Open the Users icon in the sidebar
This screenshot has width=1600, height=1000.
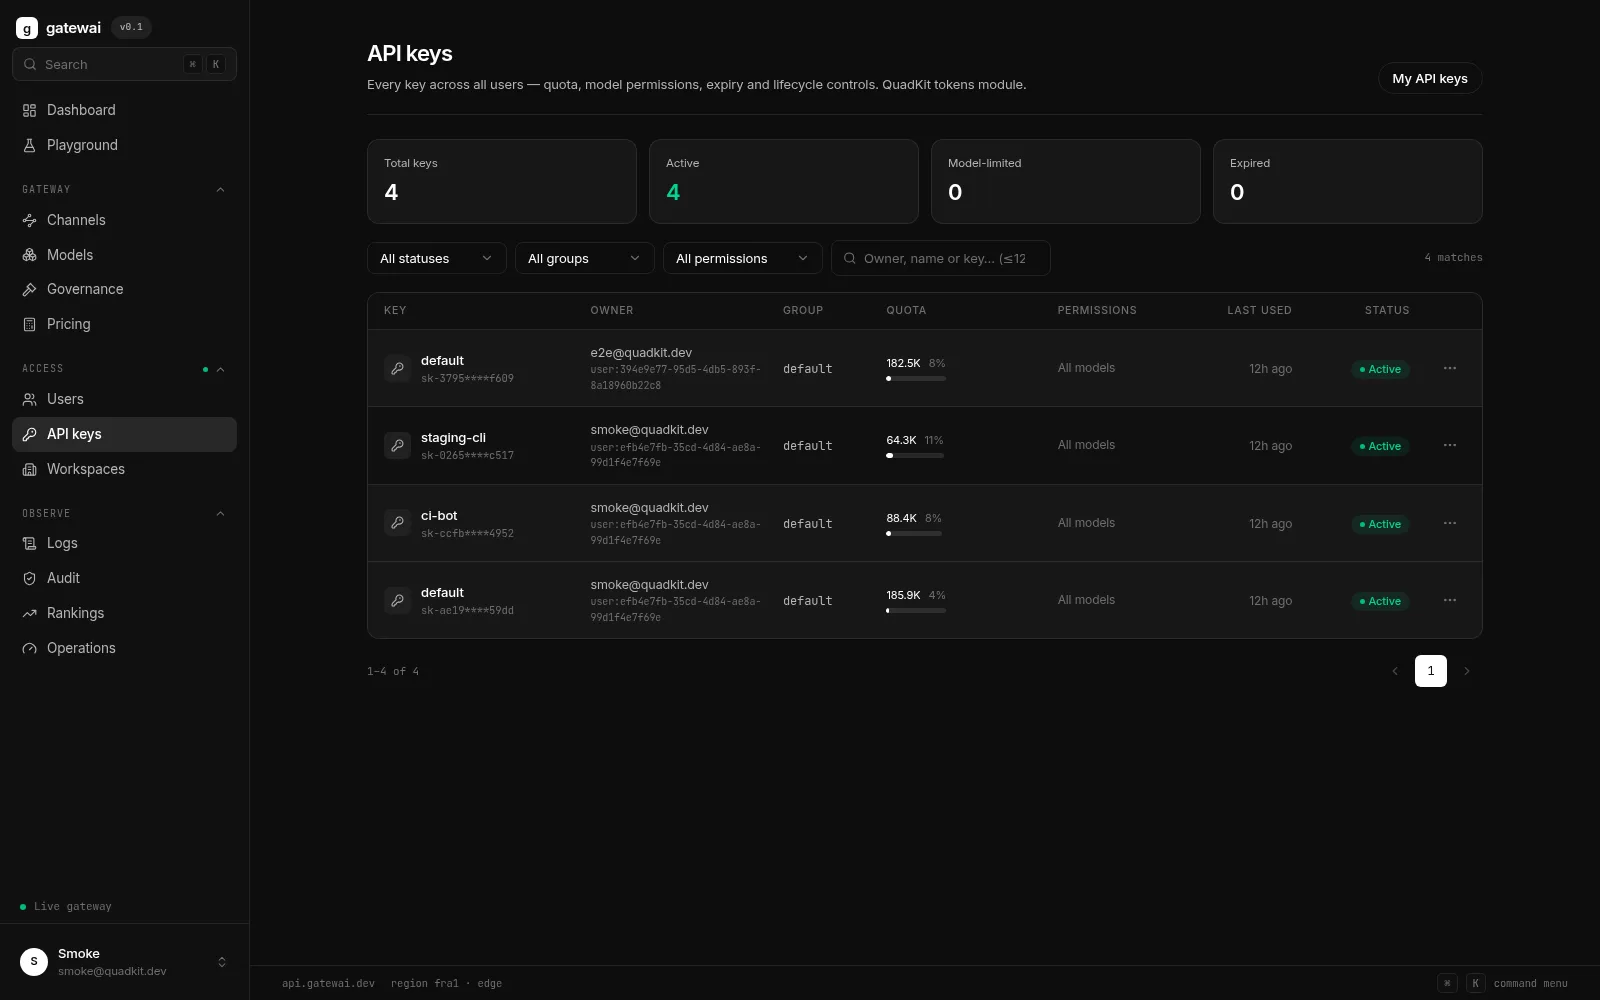(29, 399)
